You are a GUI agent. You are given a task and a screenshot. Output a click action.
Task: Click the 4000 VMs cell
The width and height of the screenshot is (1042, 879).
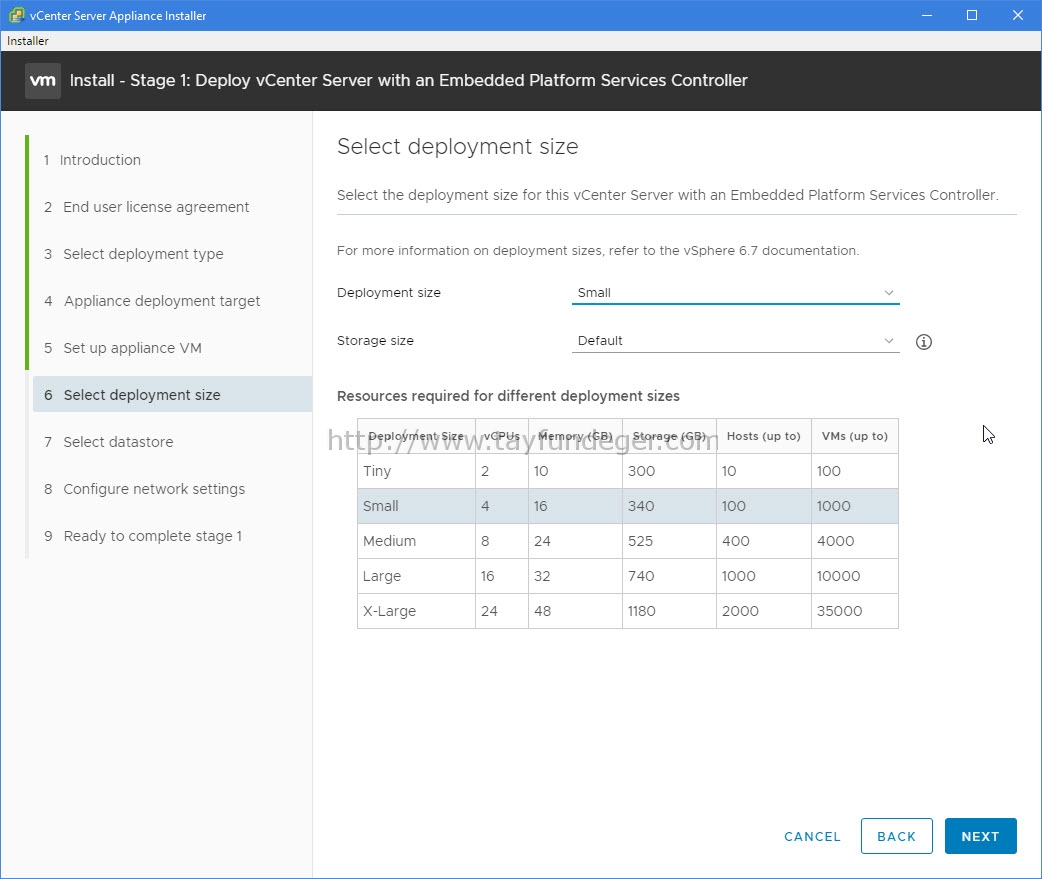click(855, 541)
